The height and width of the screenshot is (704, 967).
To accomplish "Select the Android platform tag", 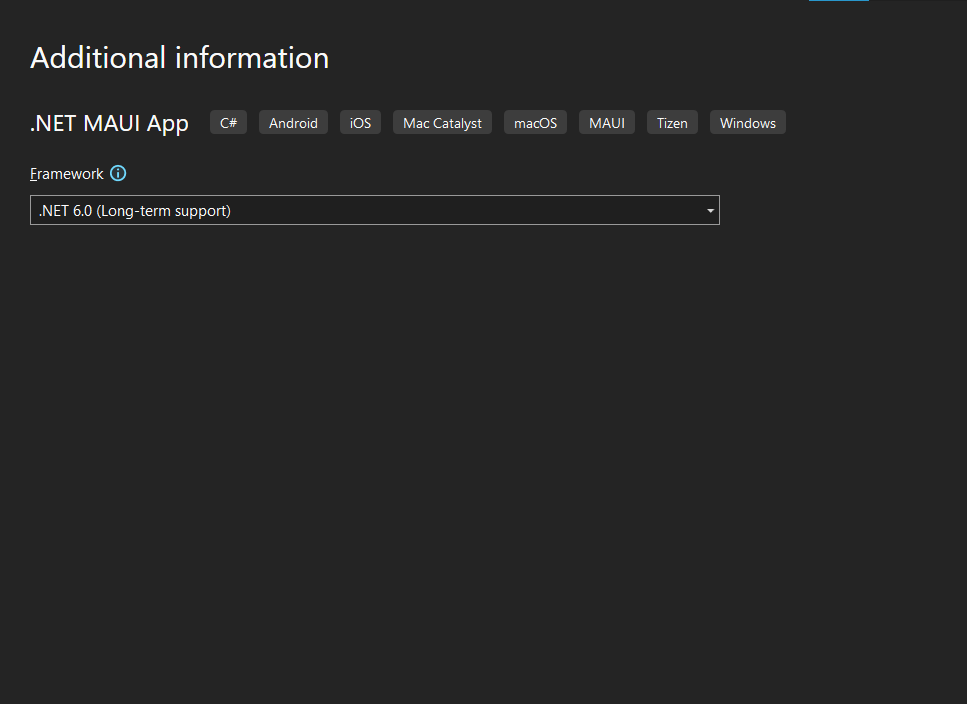I will 293,123.
